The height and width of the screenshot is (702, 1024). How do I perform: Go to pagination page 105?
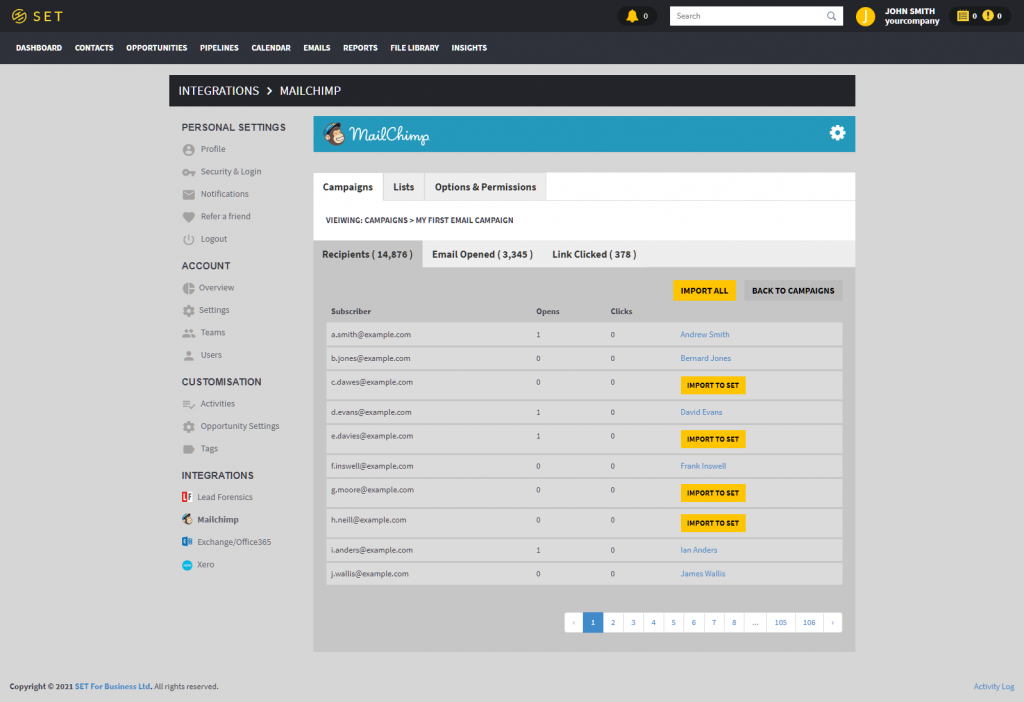(780, 622)
